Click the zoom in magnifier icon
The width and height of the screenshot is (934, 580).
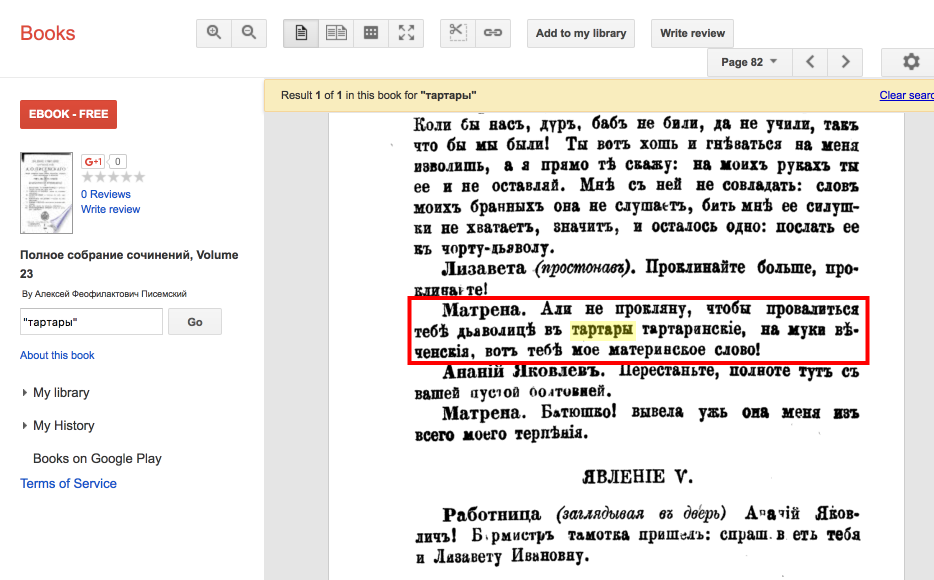214,33
